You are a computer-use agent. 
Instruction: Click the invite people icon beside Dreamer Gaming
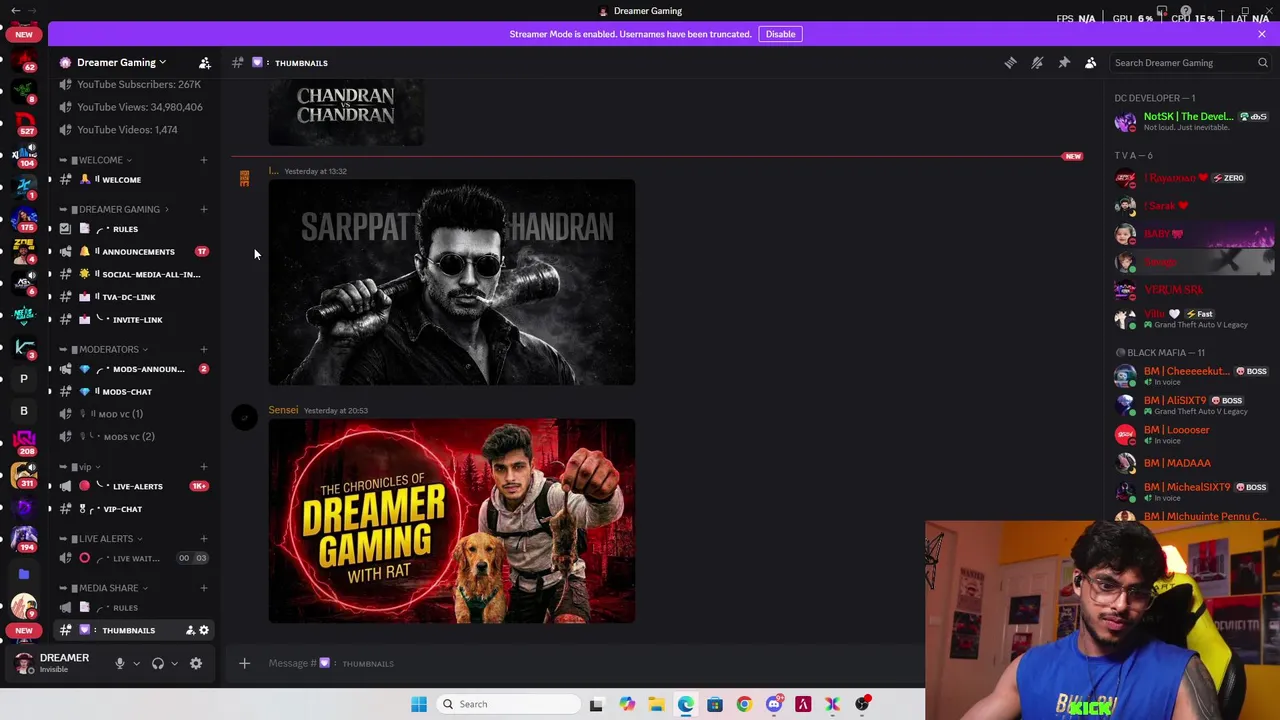[x=204, y=63]
